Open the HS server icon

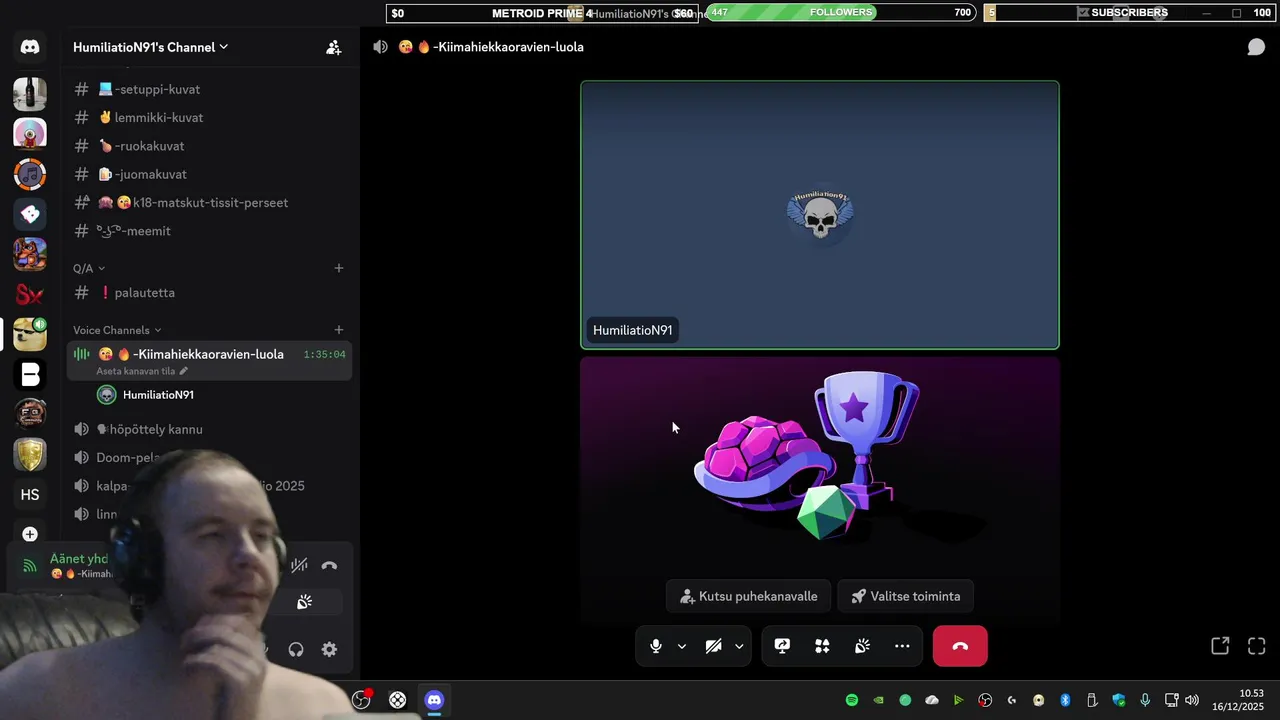point(30,495)
